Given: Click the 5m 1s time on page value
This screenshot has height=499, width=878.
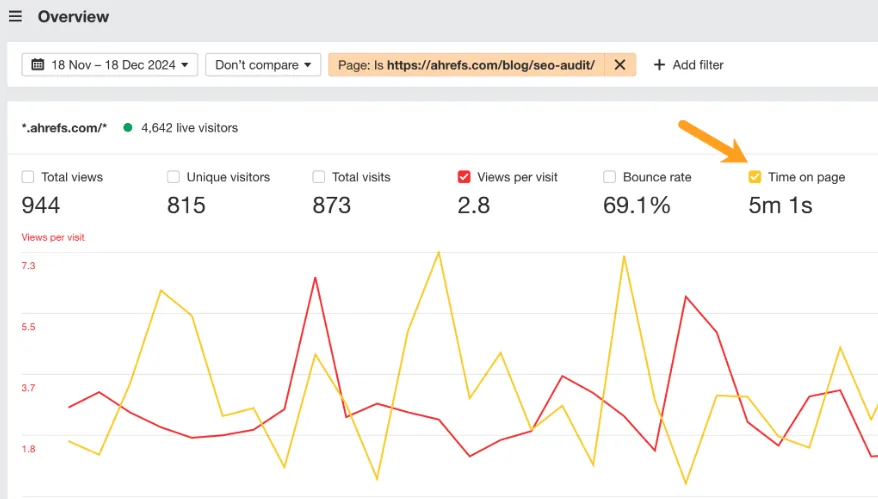Looking at the screenshot, I should pyautogui.click(x=781, y=205).
